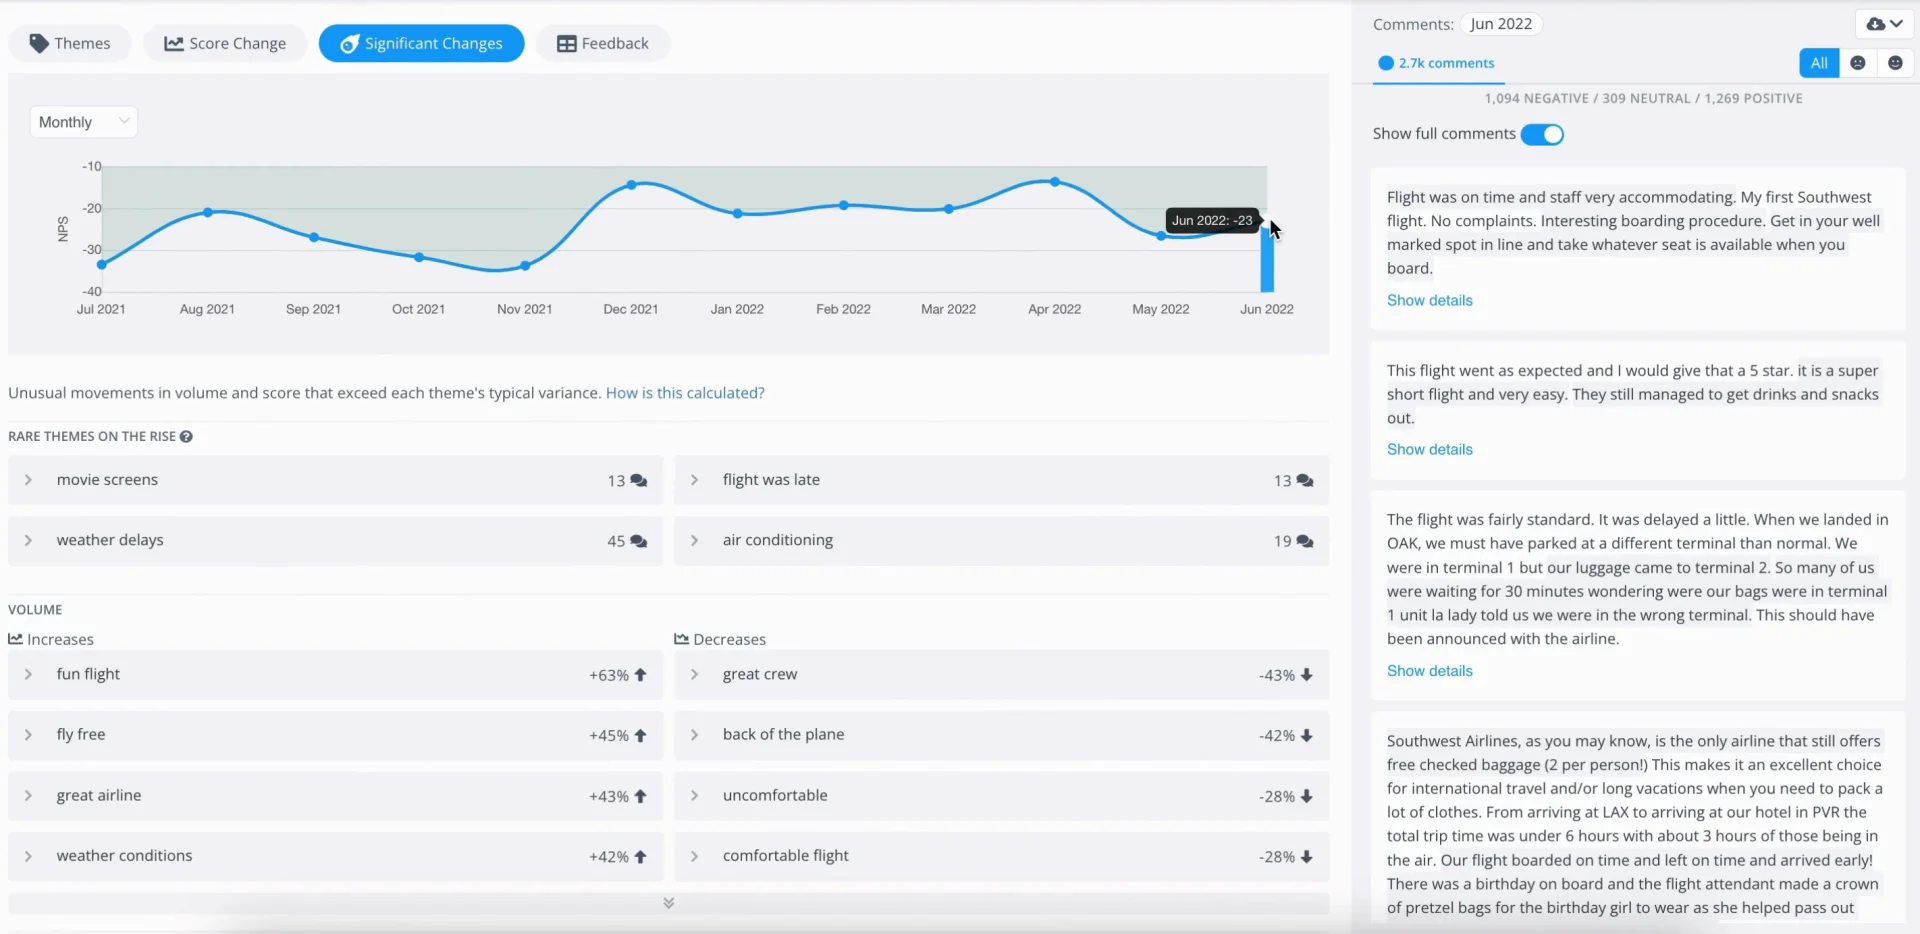This screenshot has width=1920, height=934.
Task: Click the Nov 2021 data point on chart
Action: pos(525,266)
